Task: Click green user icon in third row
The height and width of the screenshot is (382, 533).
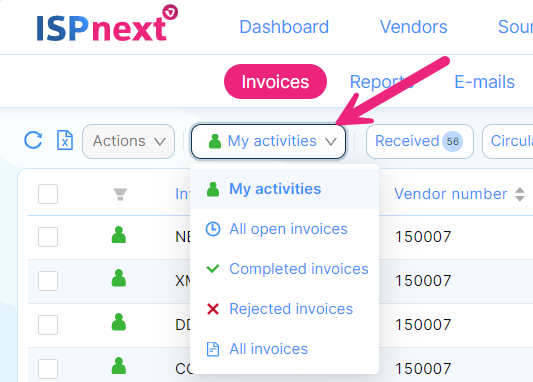Action: tap(119, 322)
